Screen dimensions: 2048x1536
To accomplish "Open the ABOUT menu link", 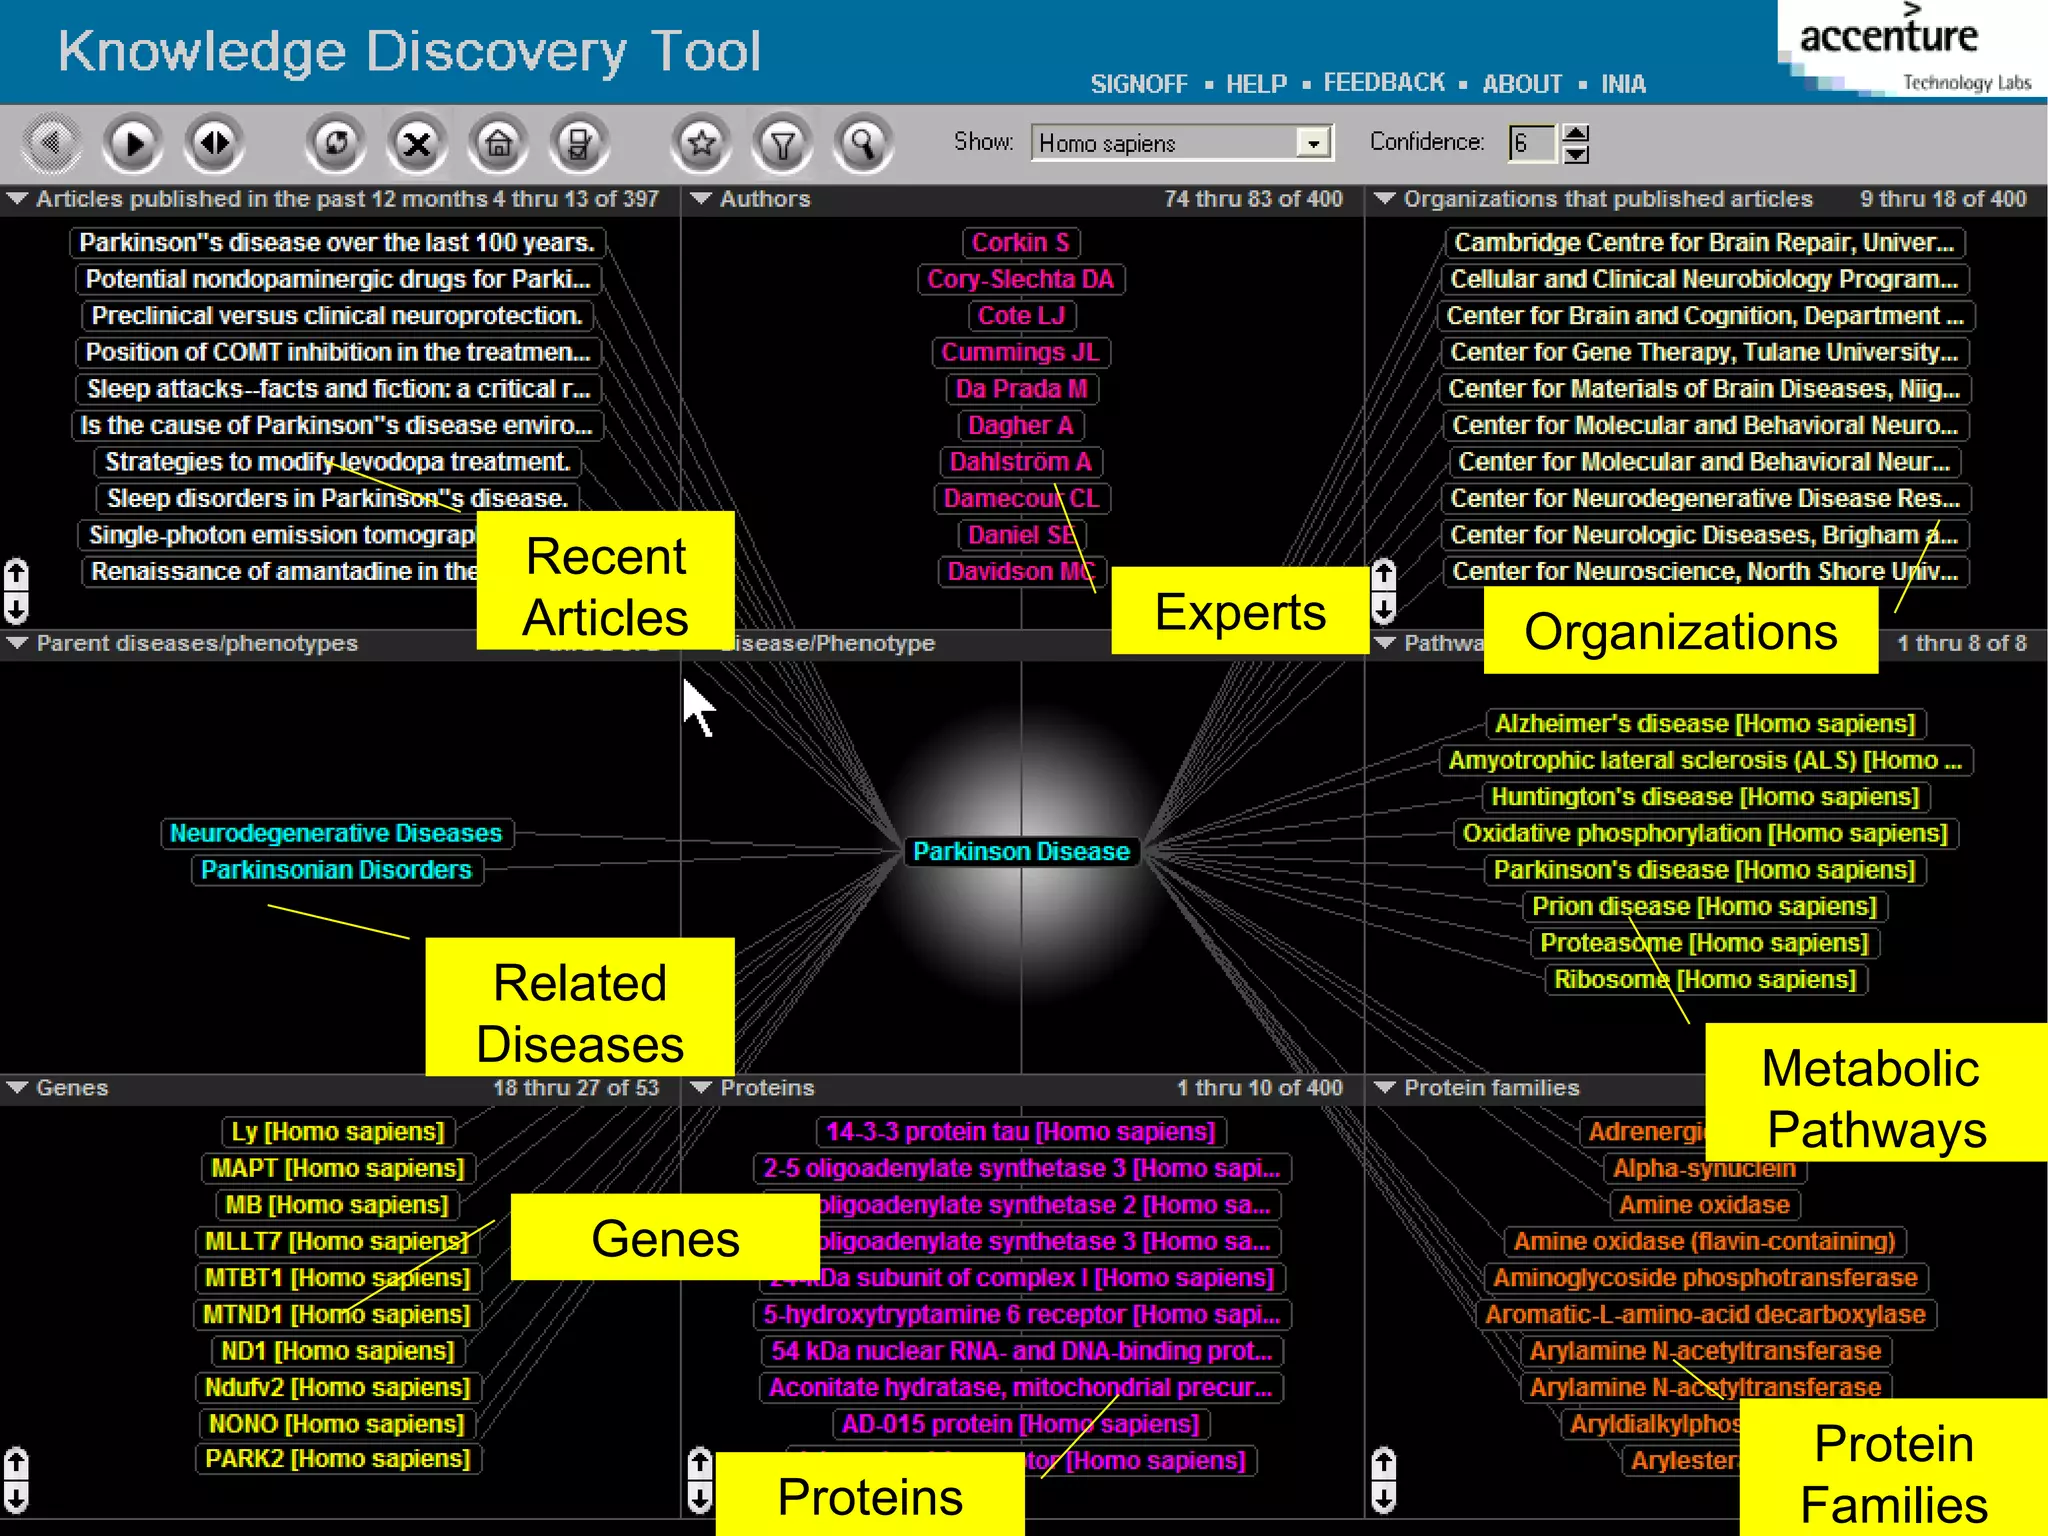I will click(x=1521, y=84).
